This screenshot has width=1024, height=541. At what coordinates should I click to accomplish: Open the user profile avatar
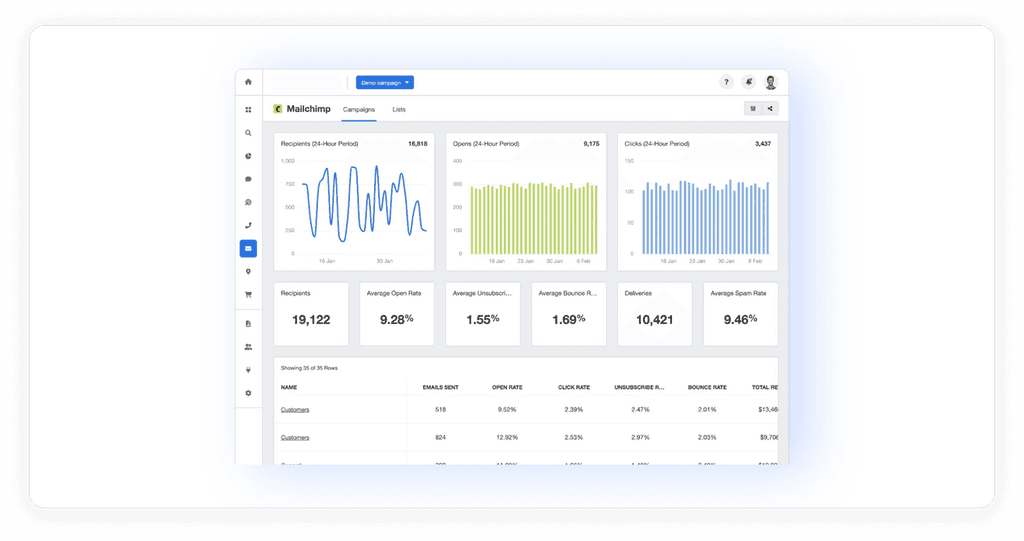pyautogui.click(x=771, y=82)
